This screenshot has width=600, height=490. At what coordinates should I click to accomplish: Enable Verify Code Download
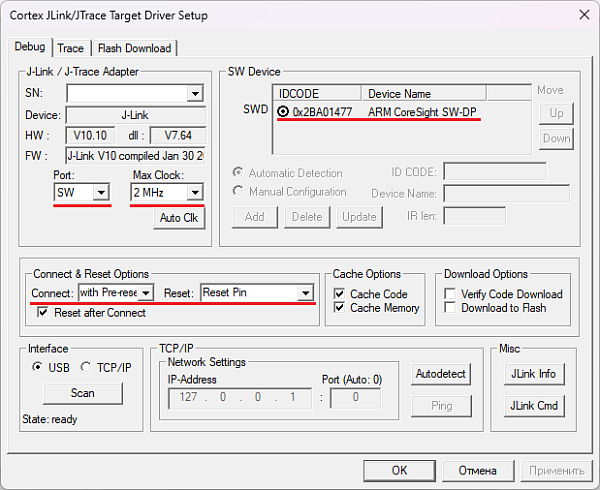click(x=450, y=294)
